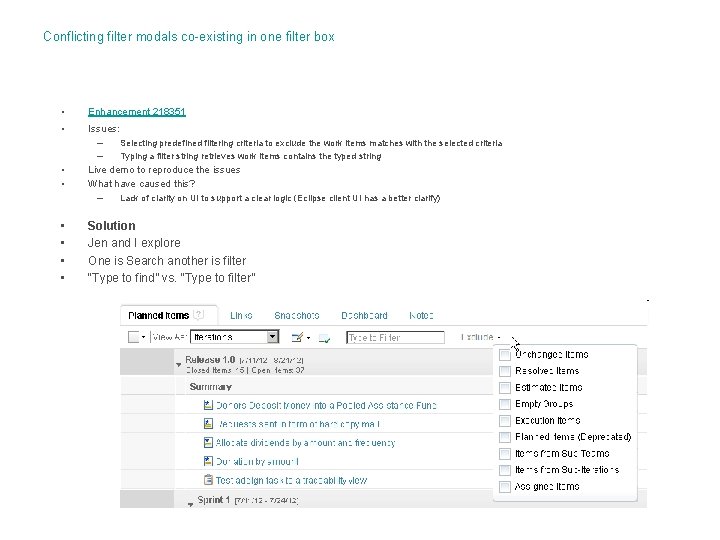Switch to the Dashboard tab
Screen dimensions: 720x540
click(x=364, y=315)
